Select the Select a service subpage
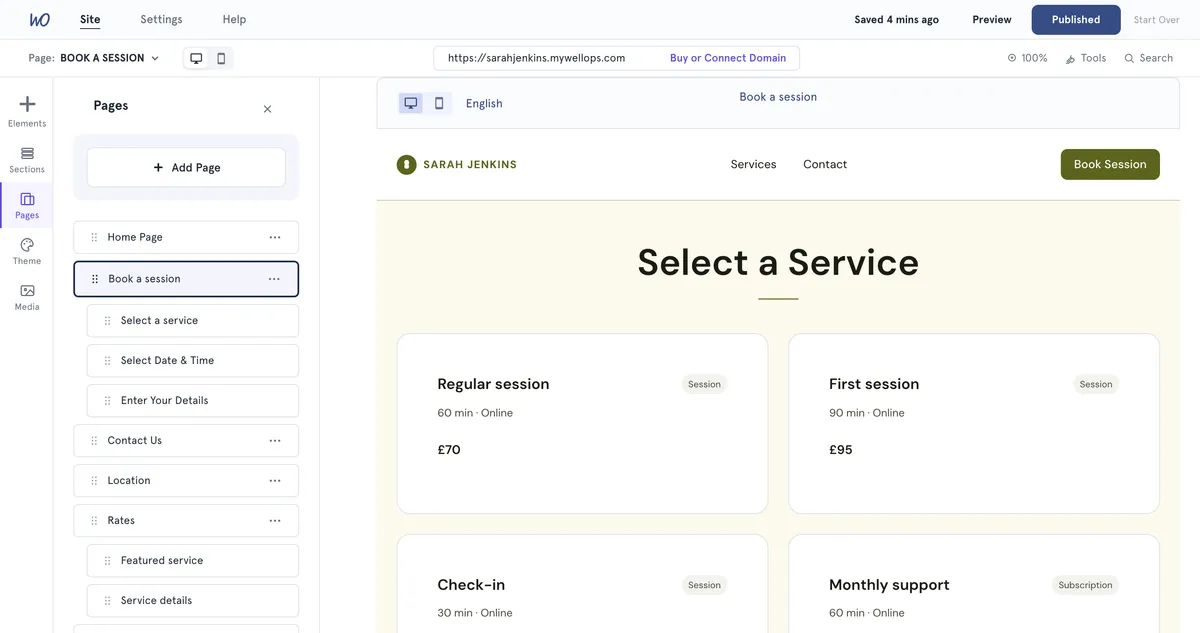The image size is (1200, 633). coord(193,320)
